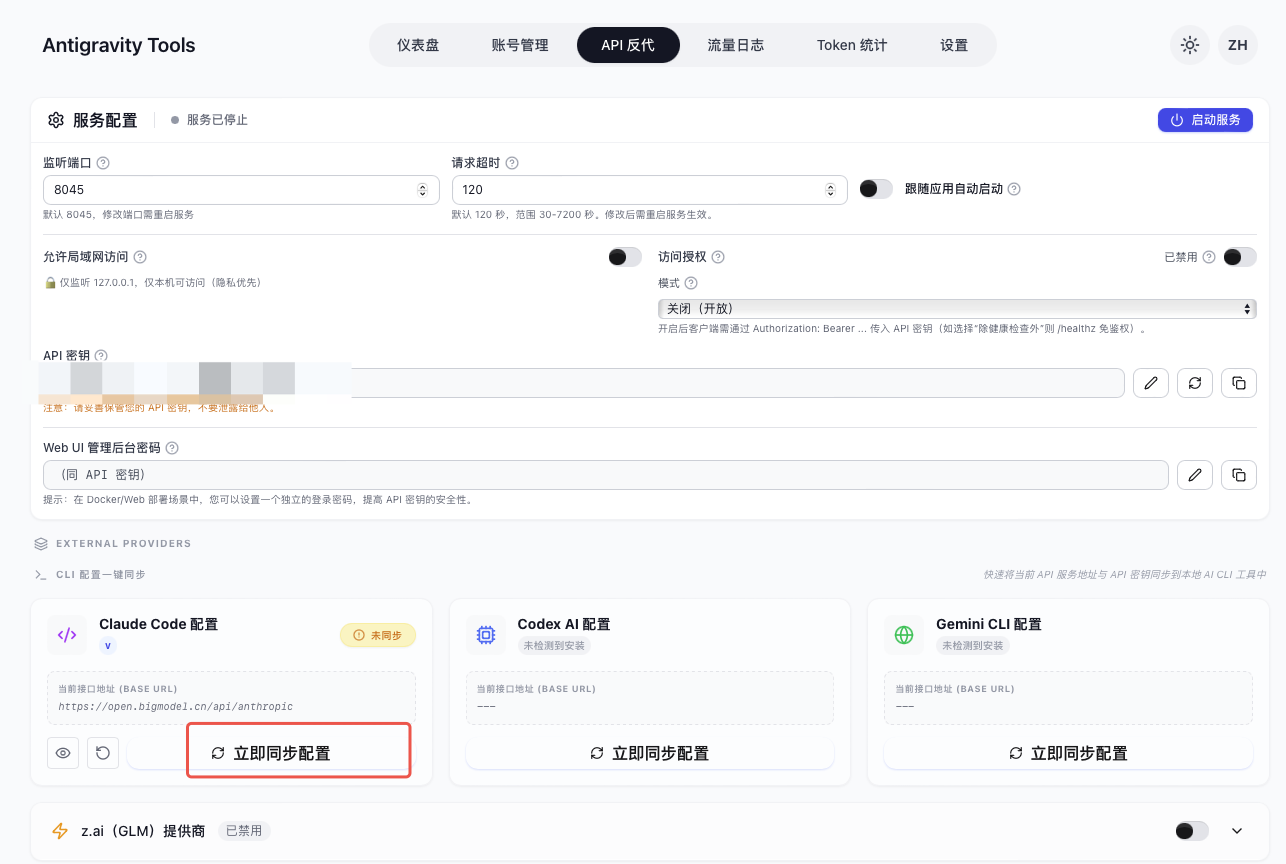Edit the Web UI 管理后台密码 with pencil icon

(1194, 475)
